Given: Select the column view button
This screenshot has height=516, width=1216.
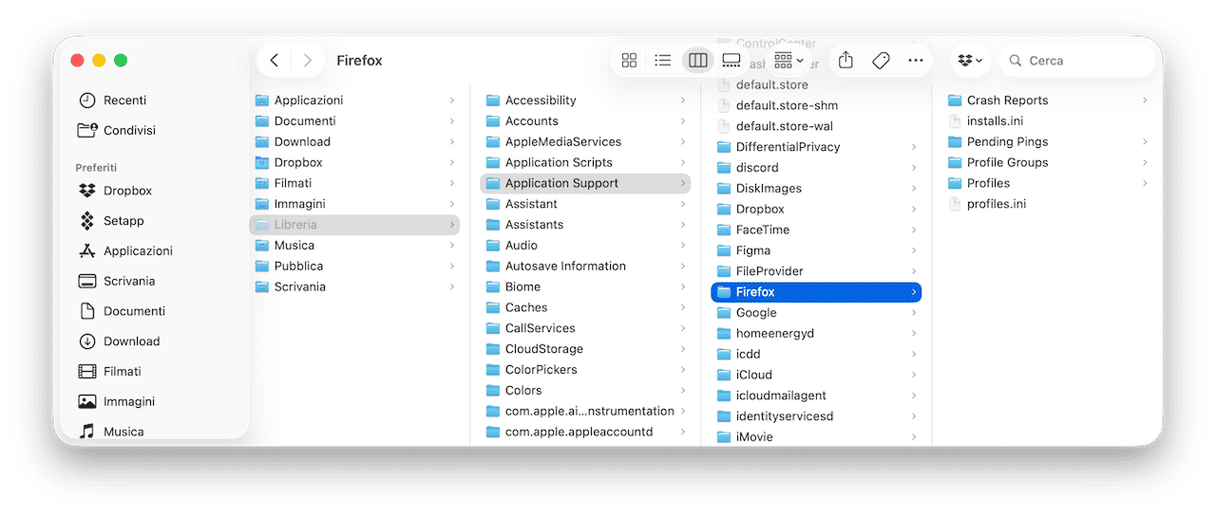Looking at the screenshot, I should pos(698,61).
